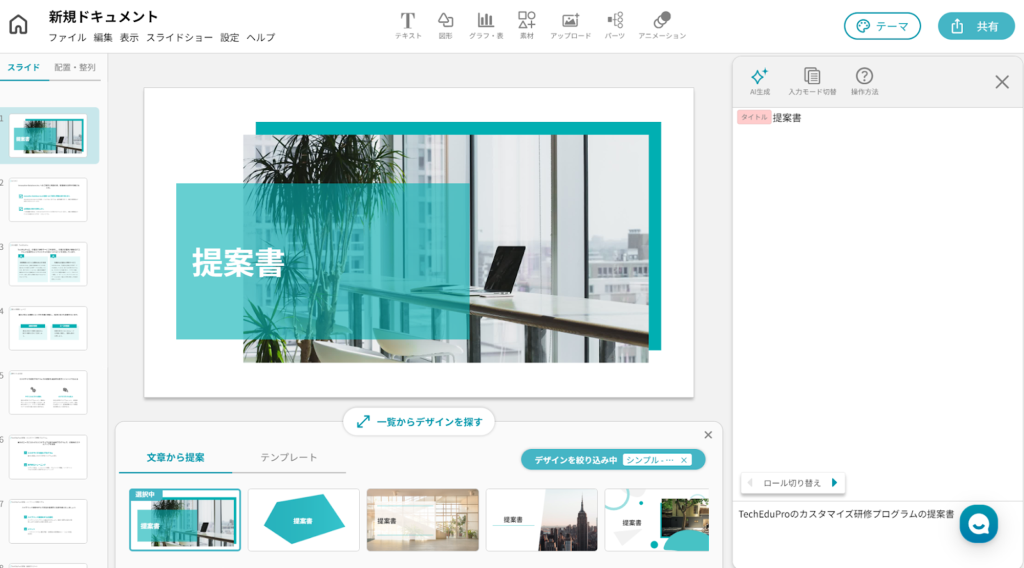The height and width of the screenshot is (568, 1024).
Task: Expand 一覧からデザインを探す design list
Action: click(419, 422)
